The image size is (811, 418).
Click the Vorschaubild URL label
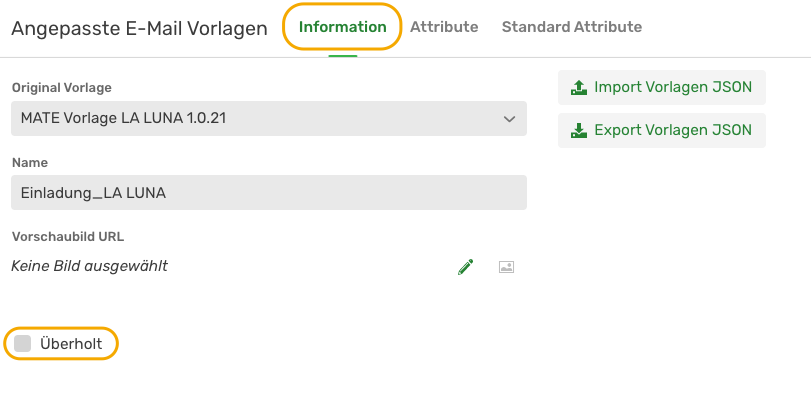(x=68, y=237)
